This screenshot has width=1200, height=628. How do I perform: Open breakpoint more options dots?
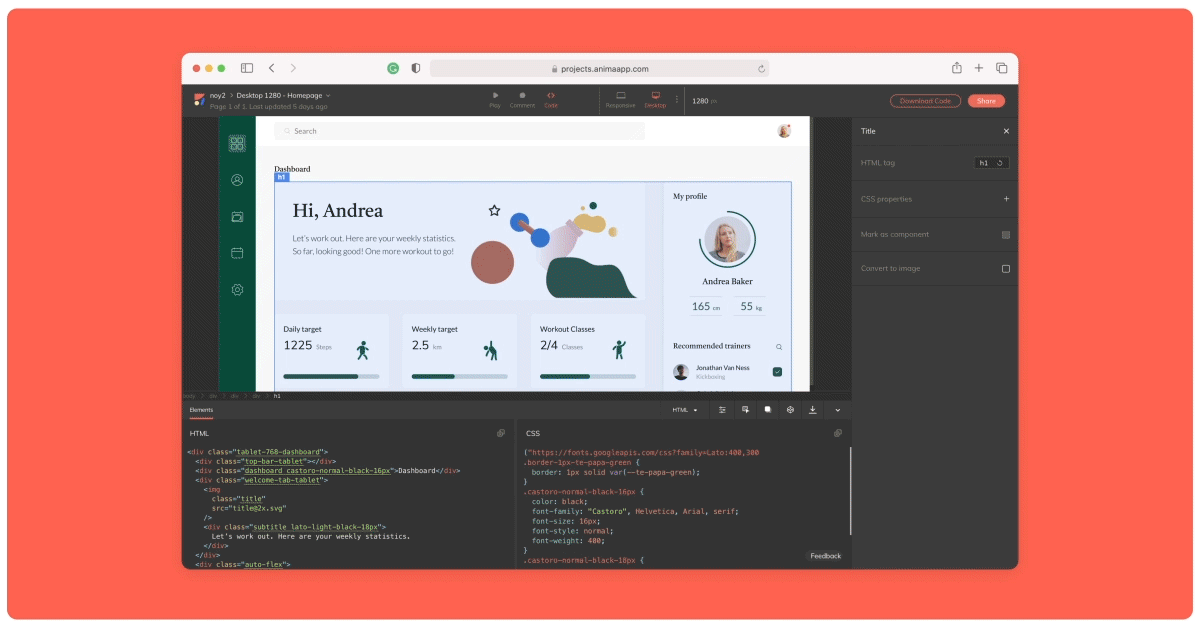point(677,100)
